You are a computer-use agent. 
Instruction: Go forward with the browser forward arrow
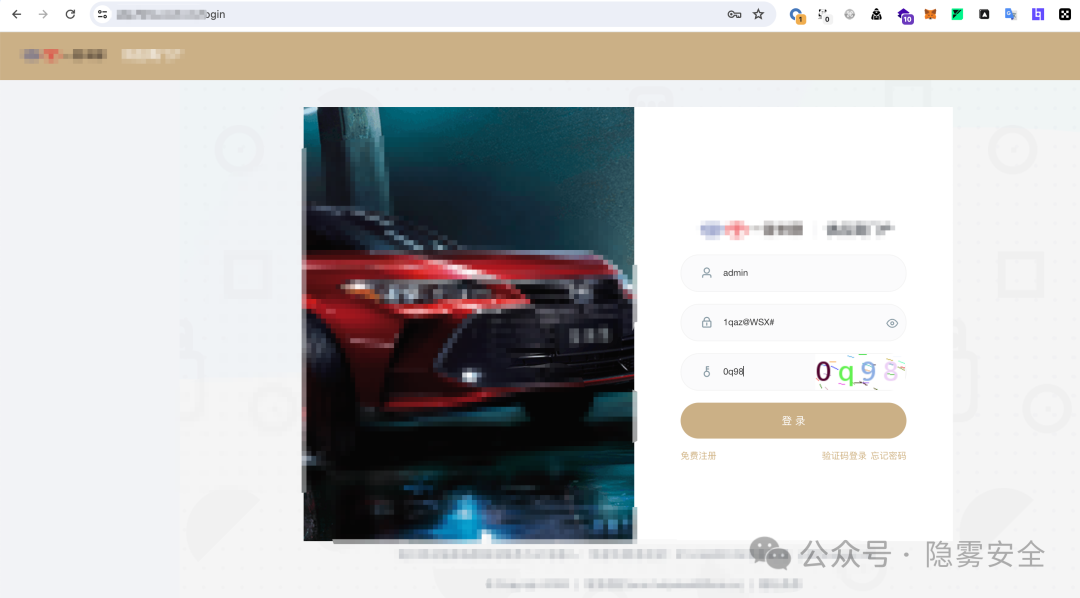tap(43, 14)
